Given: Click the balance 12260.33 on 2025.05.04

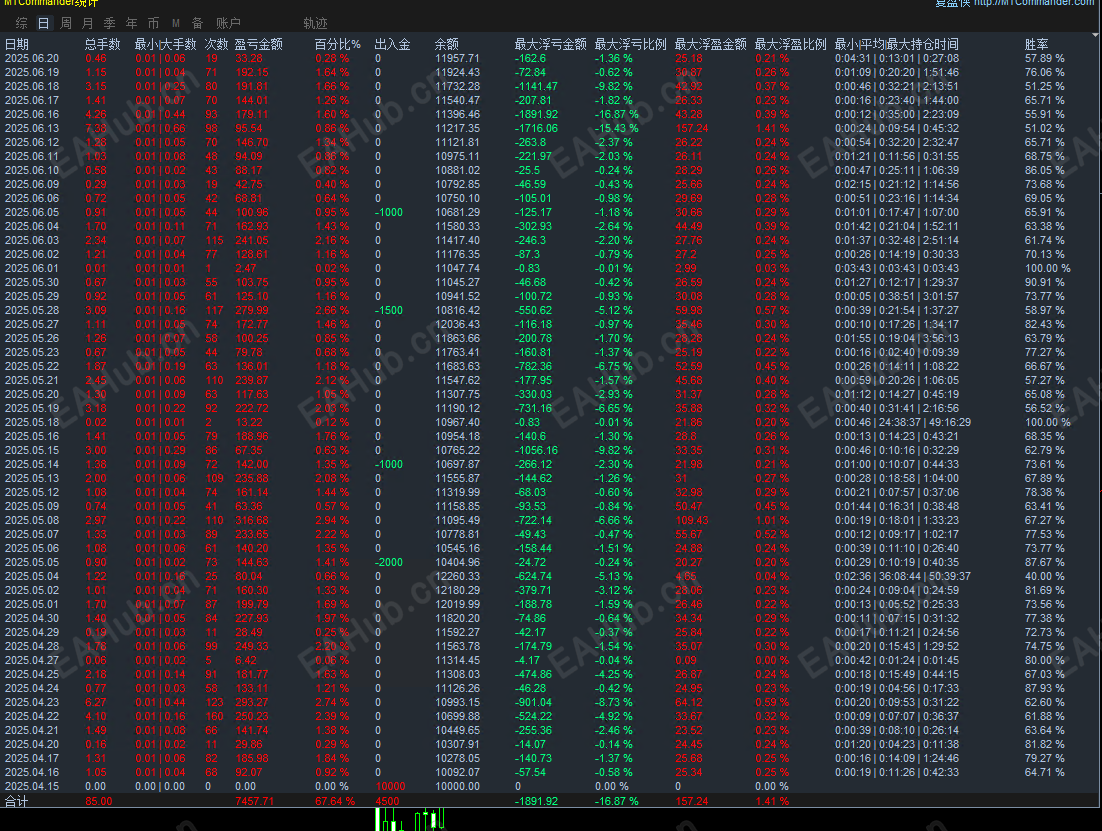Looking at the screenshot, I should coord(458,576).
